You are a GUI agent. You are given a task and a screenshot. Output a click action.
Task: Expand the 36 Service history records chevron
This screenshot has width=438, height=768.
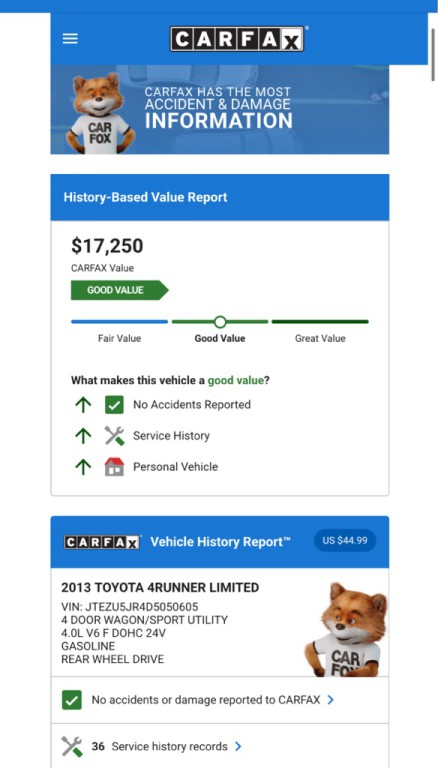tap(238, 746)
